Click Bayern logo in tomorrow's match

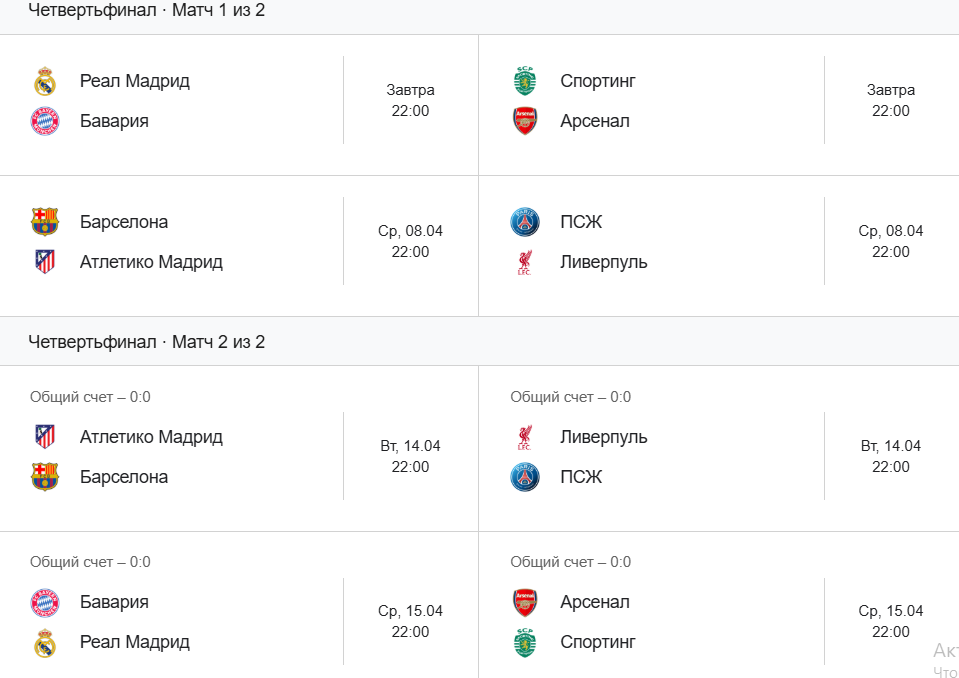(x=45, y=121)
